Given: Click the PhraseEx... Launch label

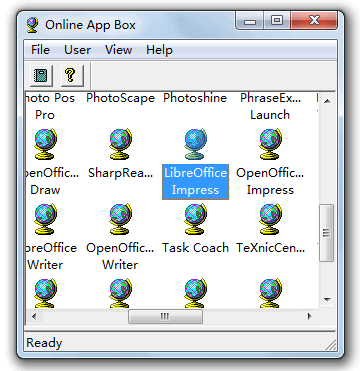Looking at the screenshot, I should point(270,106).
